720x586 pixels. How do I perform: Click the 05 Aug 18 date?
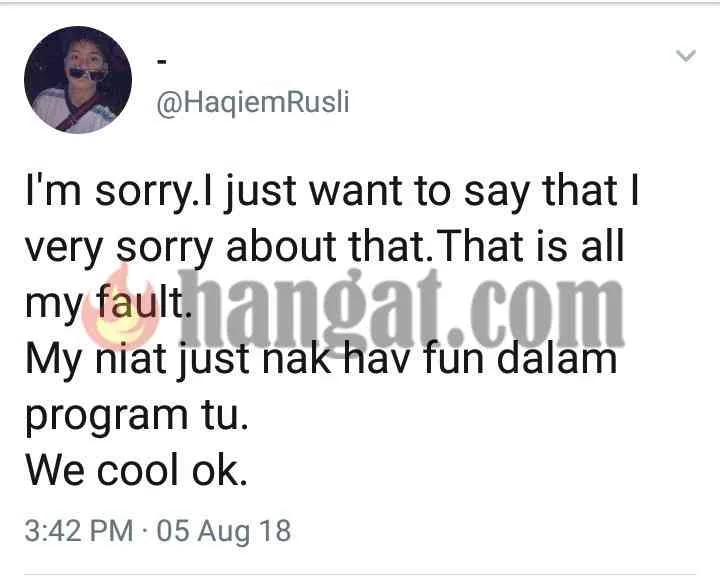[224, 531]
